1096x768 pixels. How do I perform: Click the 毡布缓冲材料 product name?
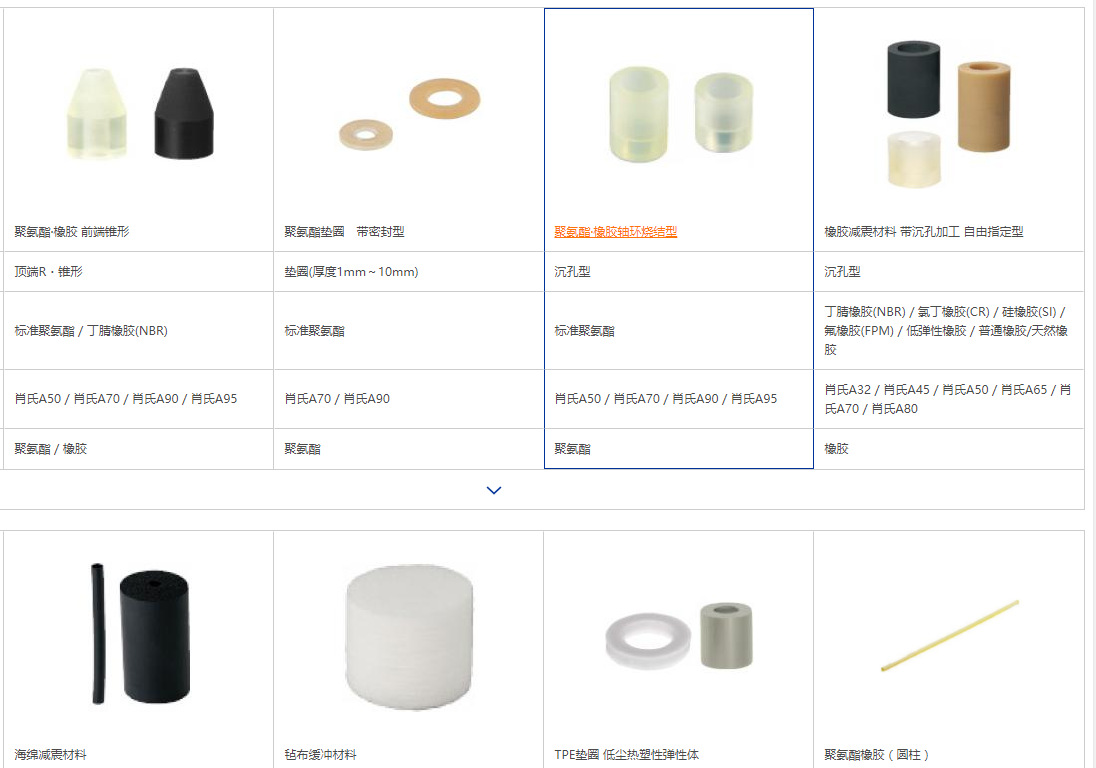pos(320,754)
